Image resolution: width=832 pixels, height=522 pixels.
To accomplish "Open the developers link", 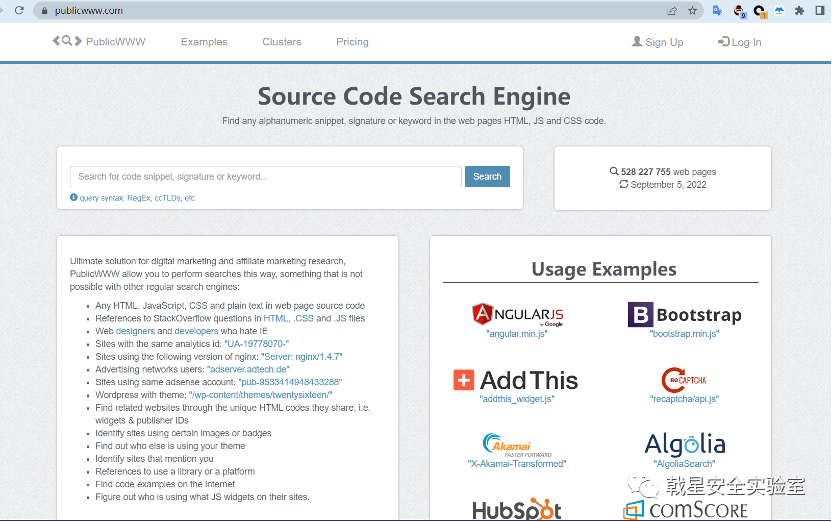I will tap(196, 331).
